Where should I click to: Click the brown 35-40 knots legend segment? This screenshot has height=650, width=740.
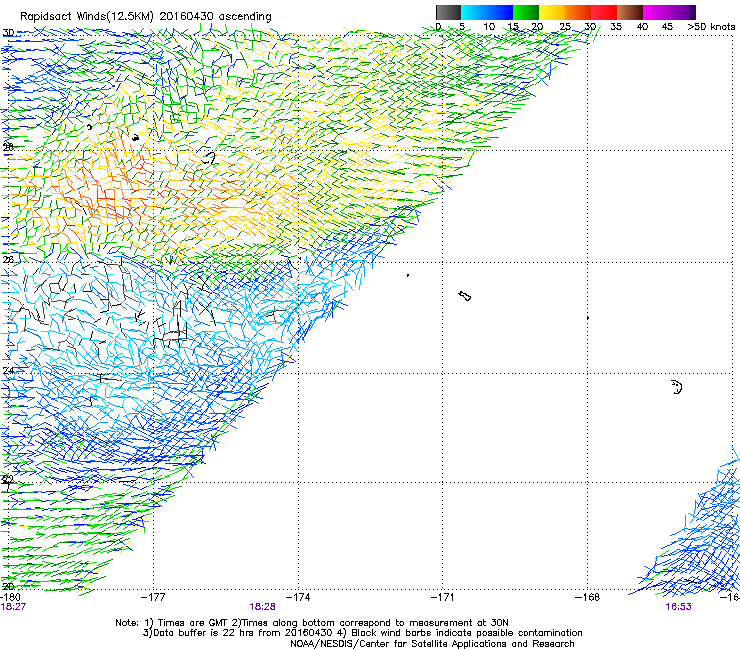(630, 12)
